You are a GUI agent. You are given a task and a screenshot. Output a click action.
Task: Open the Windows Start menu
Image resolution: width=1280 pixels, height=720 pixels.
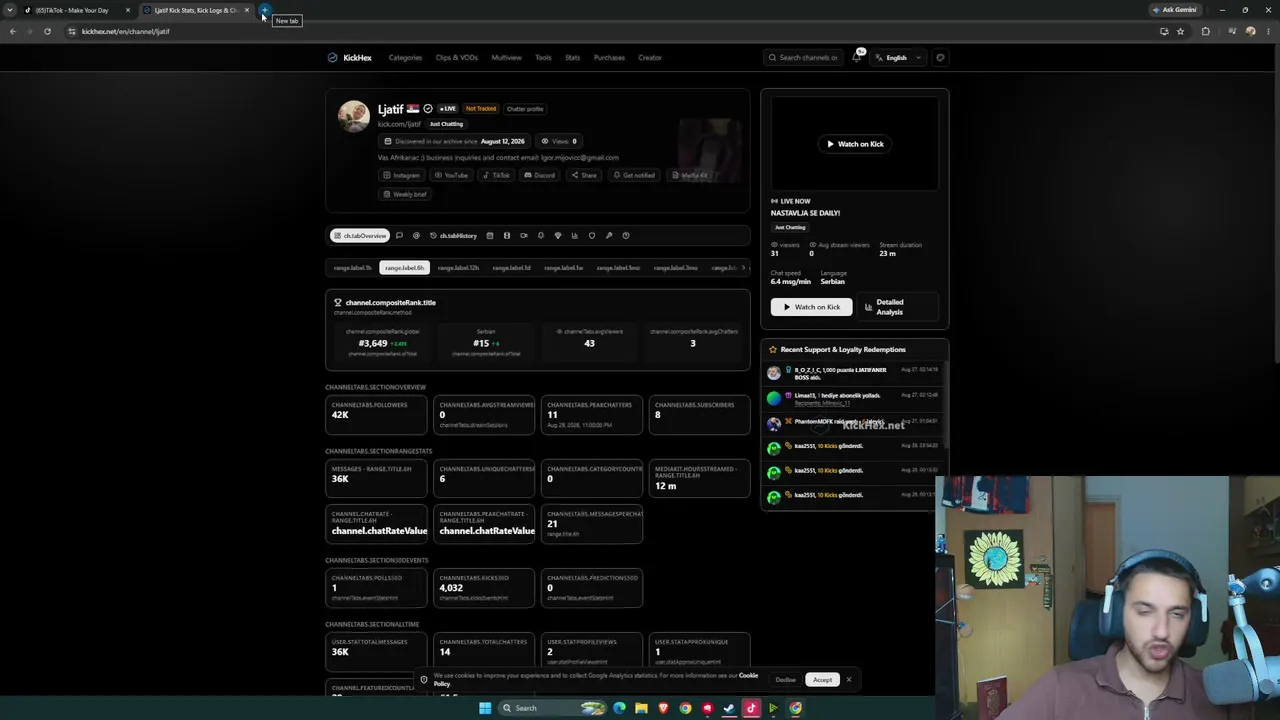(485, 708)
